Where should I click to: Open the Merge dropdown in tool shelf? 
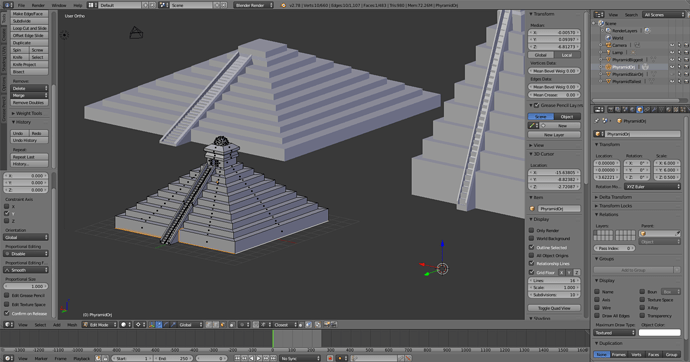[x=29, y=95]
